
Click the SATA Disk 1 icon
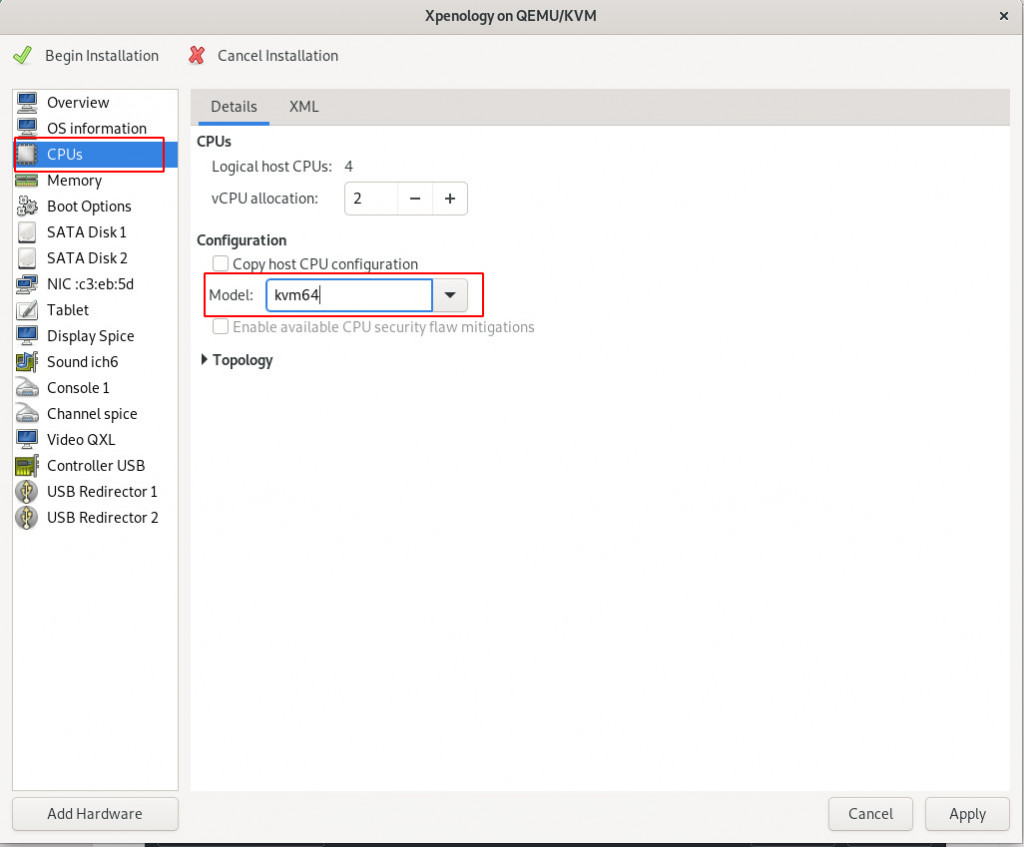(27, 232)
